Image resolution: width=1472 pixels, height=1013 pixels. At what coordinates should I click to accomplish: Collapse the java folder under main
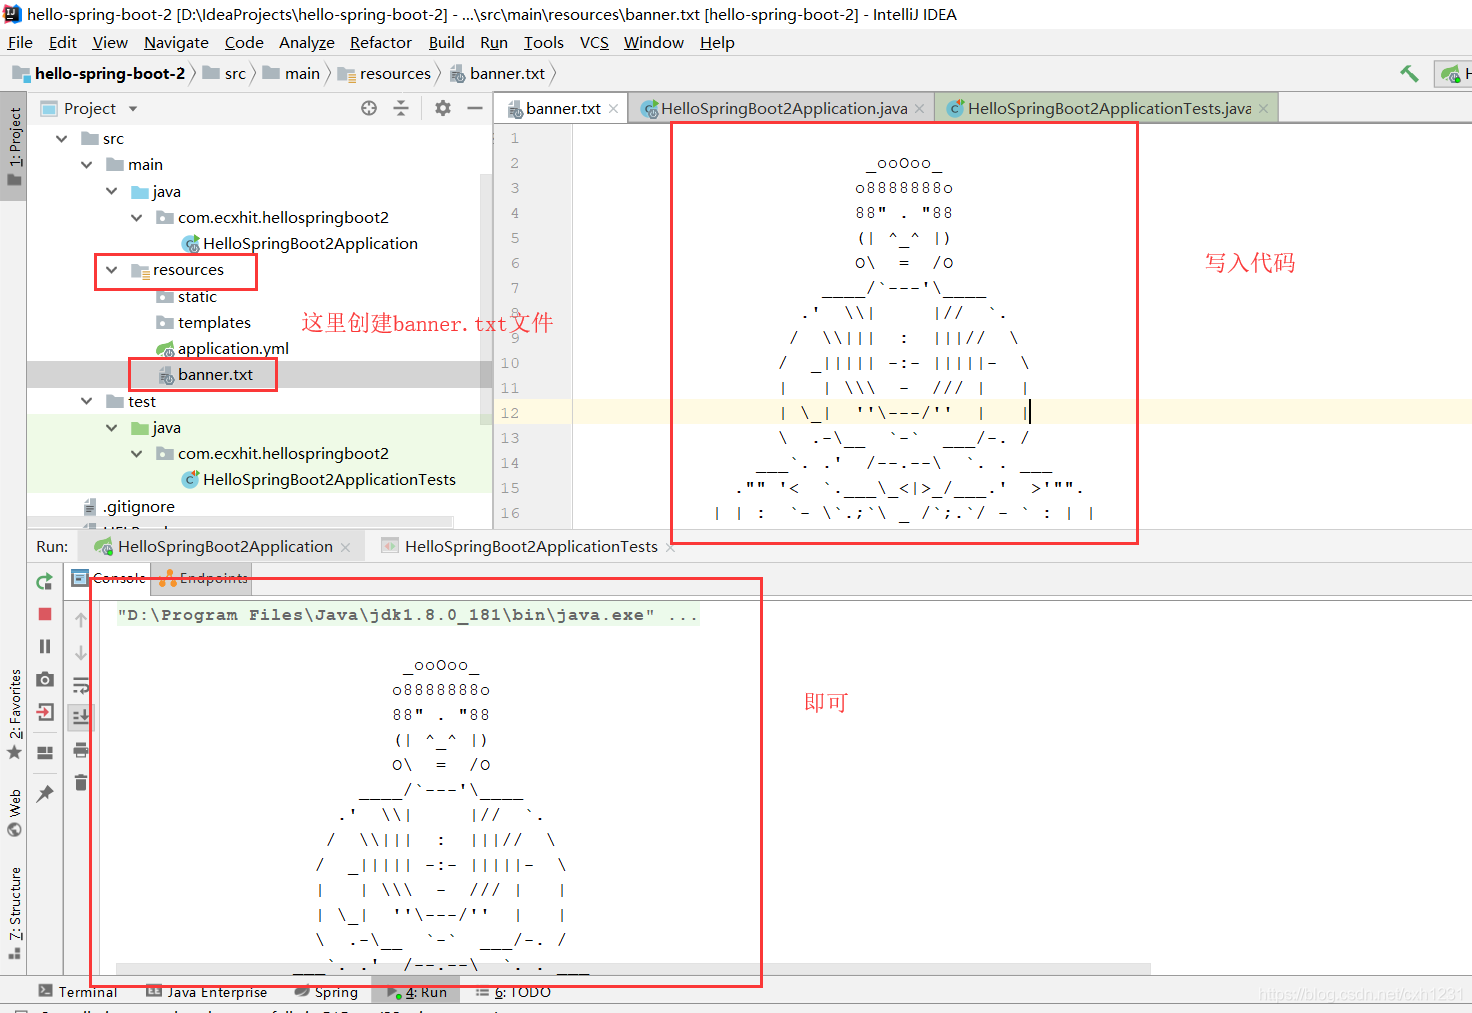(112, 191)
